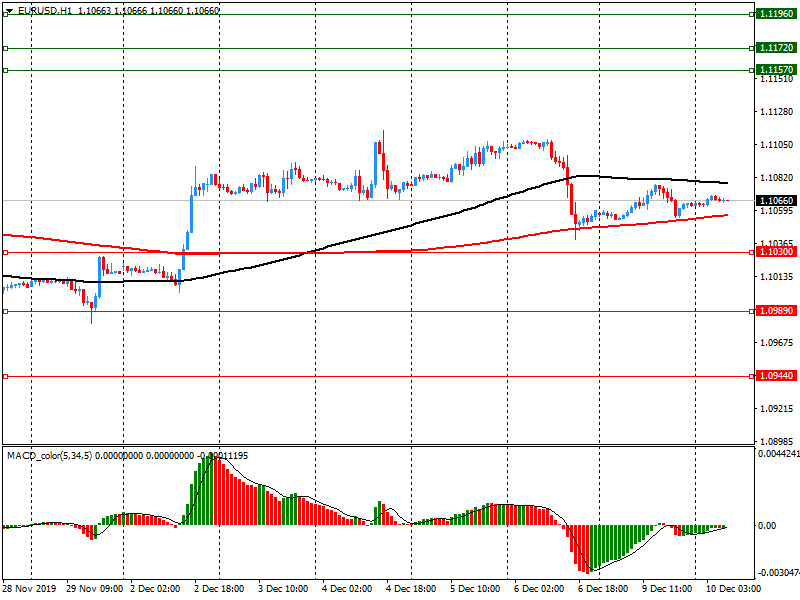
Task: Click the current price label 1.10660
Action: coord(776,201)
